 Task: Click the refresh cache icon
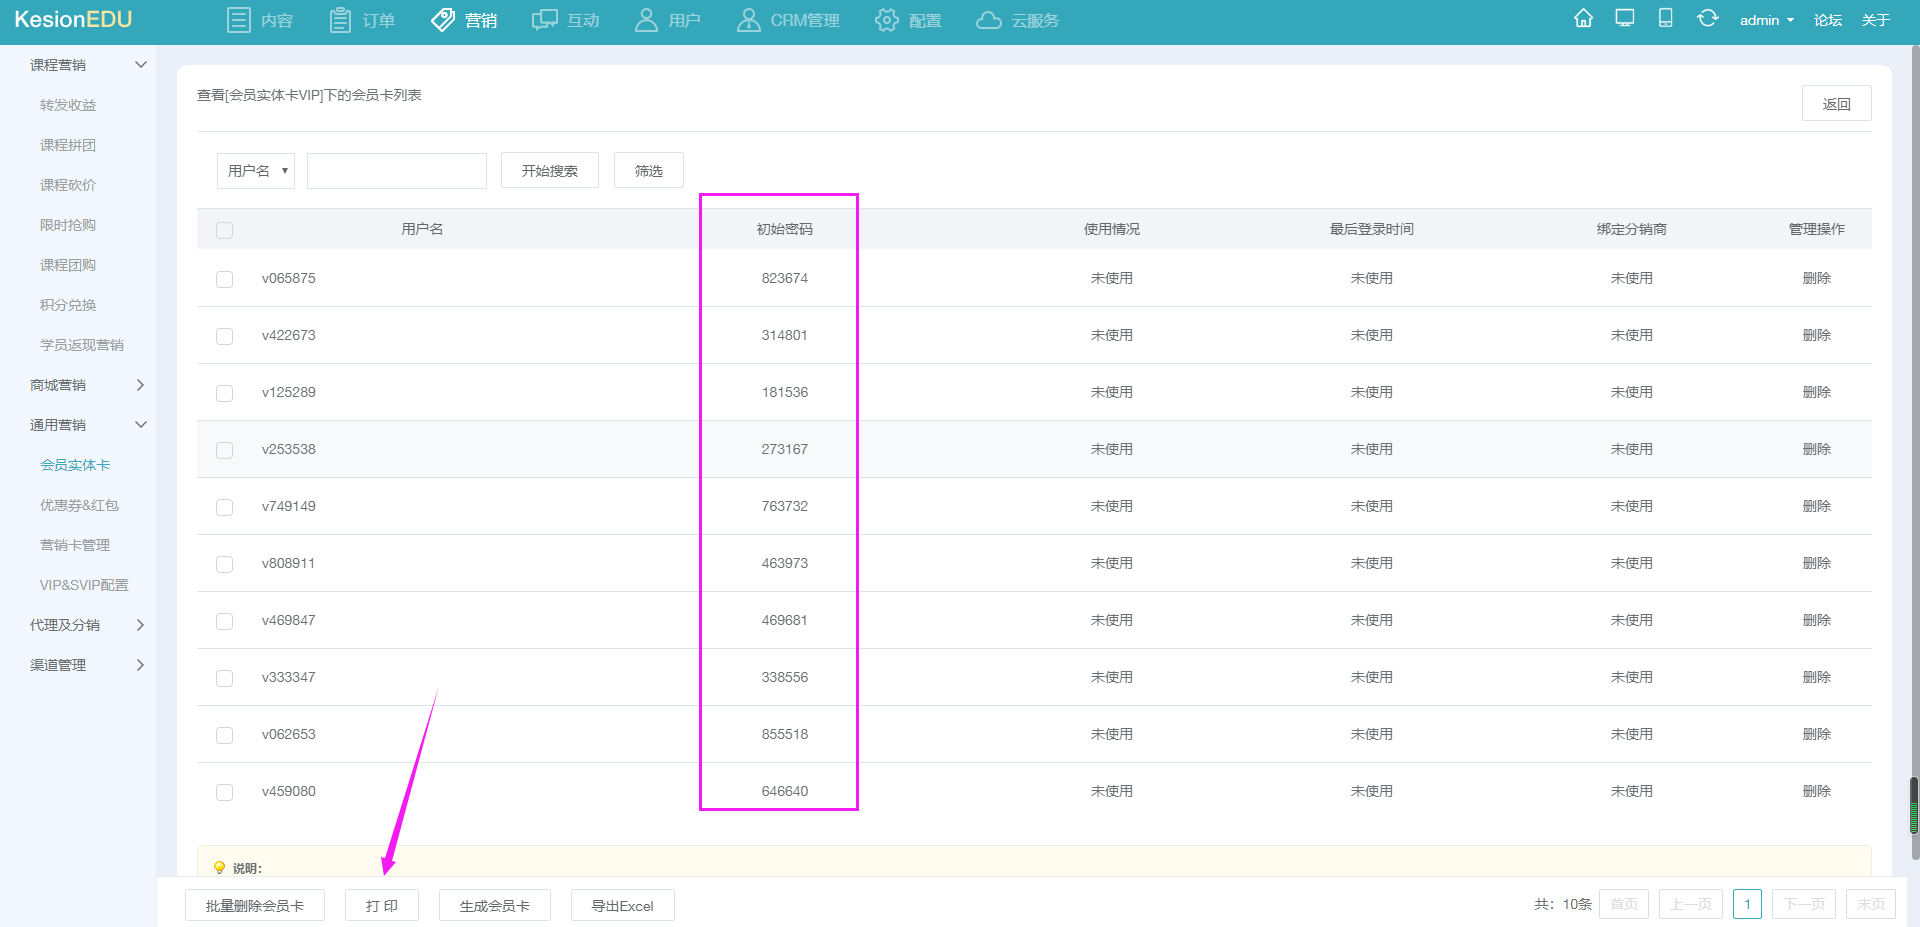click(x=1707, y=19)
